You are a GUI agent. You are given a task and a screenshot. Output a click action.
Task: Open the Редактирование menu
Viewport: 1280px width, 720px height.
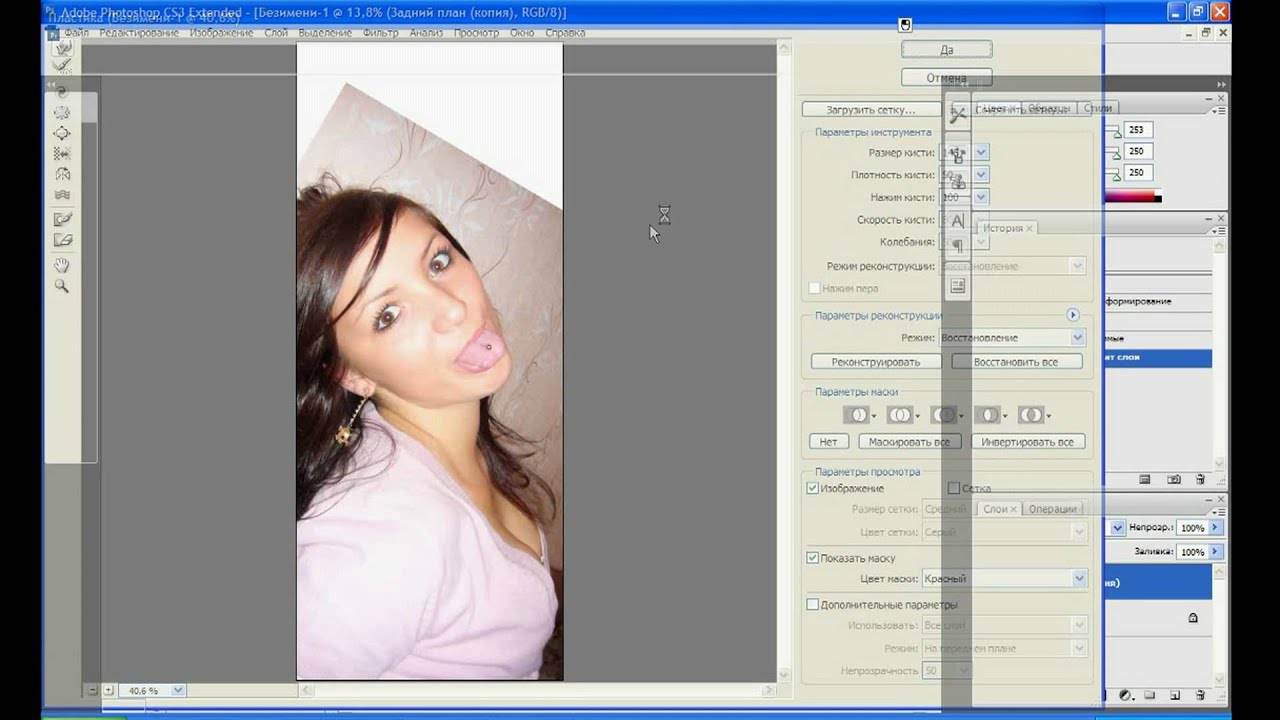coord(139,33)
